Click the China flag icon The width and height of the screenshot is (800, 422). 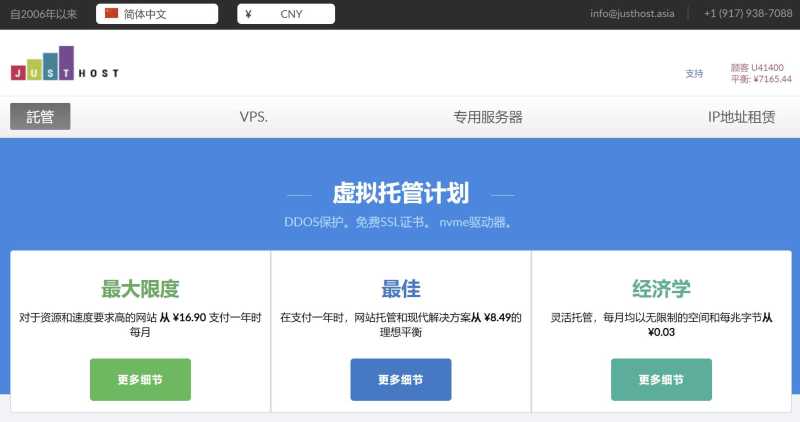[111, 14]
